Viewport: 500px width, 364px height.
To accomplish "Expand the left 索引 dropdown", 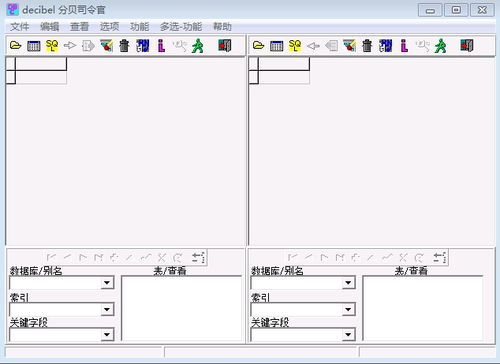I will (107, 310).
